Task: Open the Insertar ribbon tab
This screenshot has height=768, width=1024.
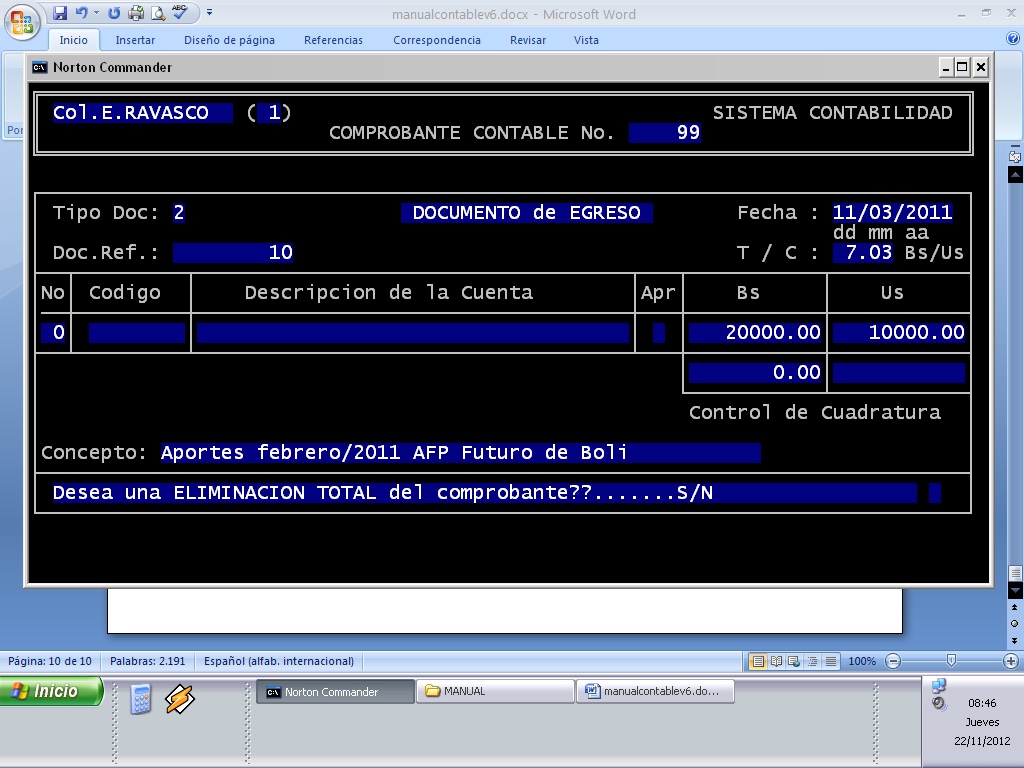Action: coord(135,40)
